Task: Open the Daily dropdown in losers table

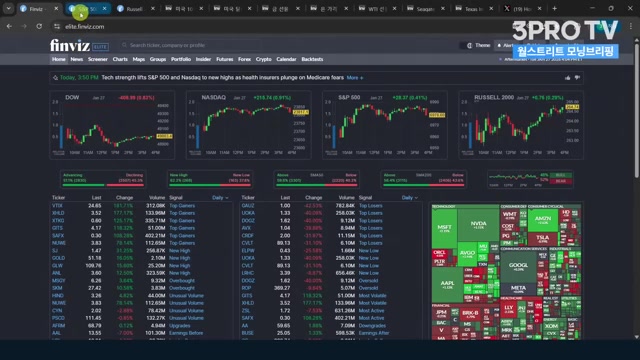Action: pos(410,198)
